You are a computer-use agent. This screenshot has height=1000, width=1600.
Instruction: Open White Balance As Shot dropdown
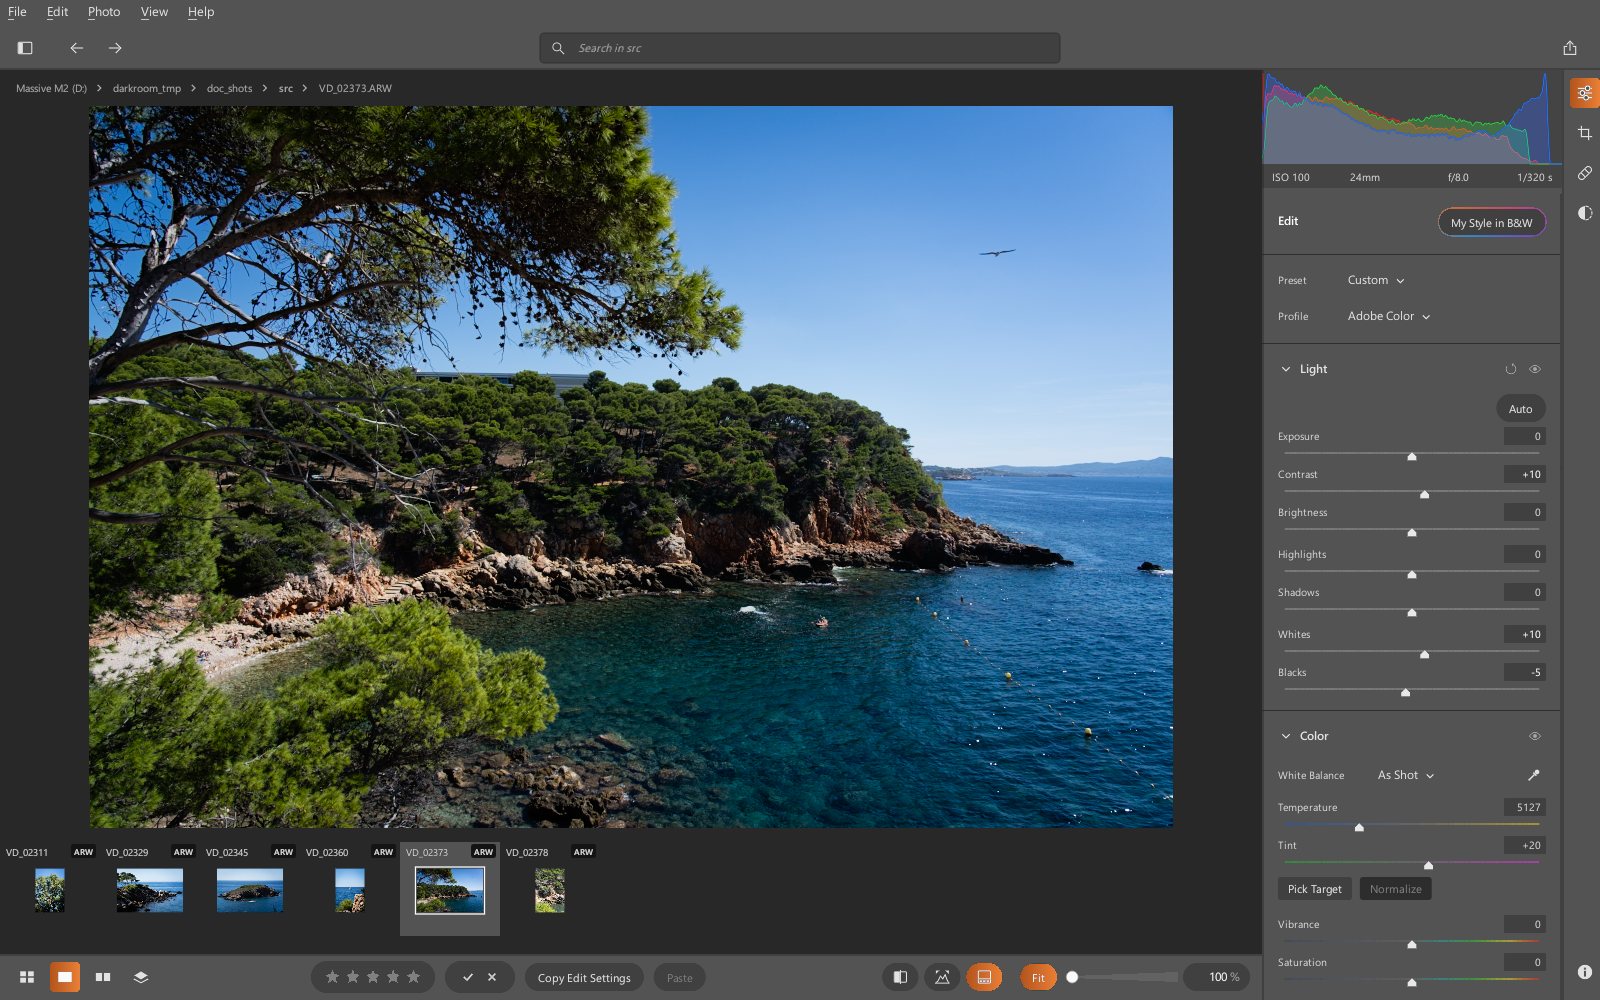1406,775
